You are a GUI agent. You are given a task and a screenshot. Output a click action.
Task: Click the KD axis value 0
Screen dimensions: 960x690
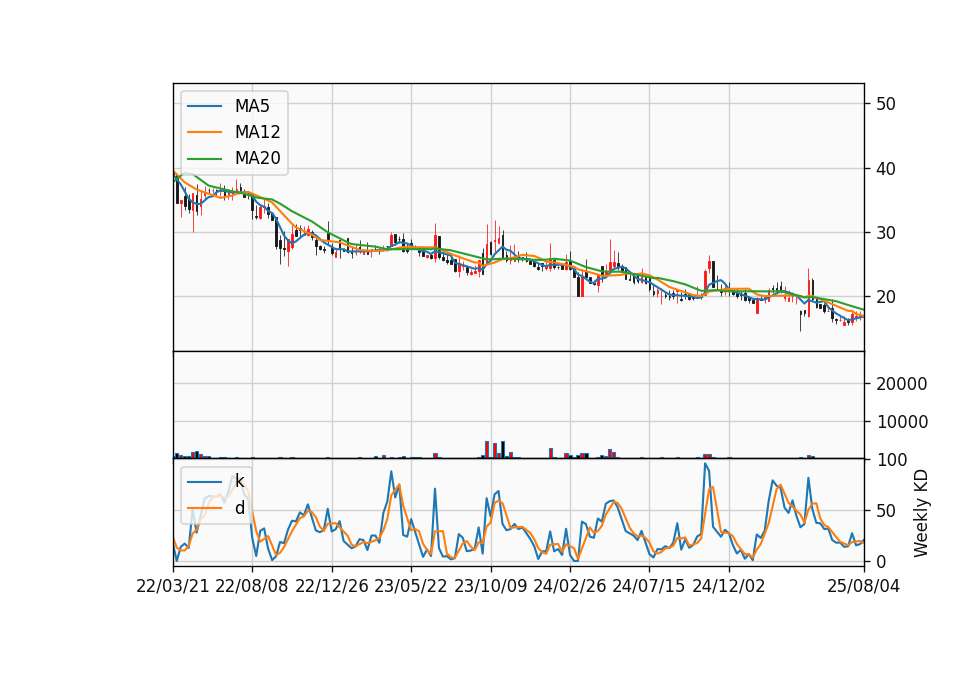coord(881,561)
